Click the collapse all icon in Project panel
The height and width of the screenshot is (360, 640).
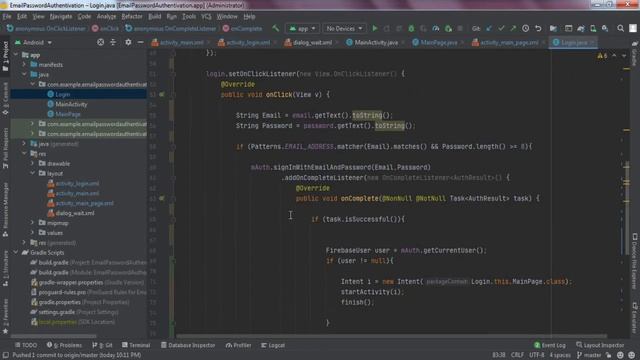click(x=113, y=42)
